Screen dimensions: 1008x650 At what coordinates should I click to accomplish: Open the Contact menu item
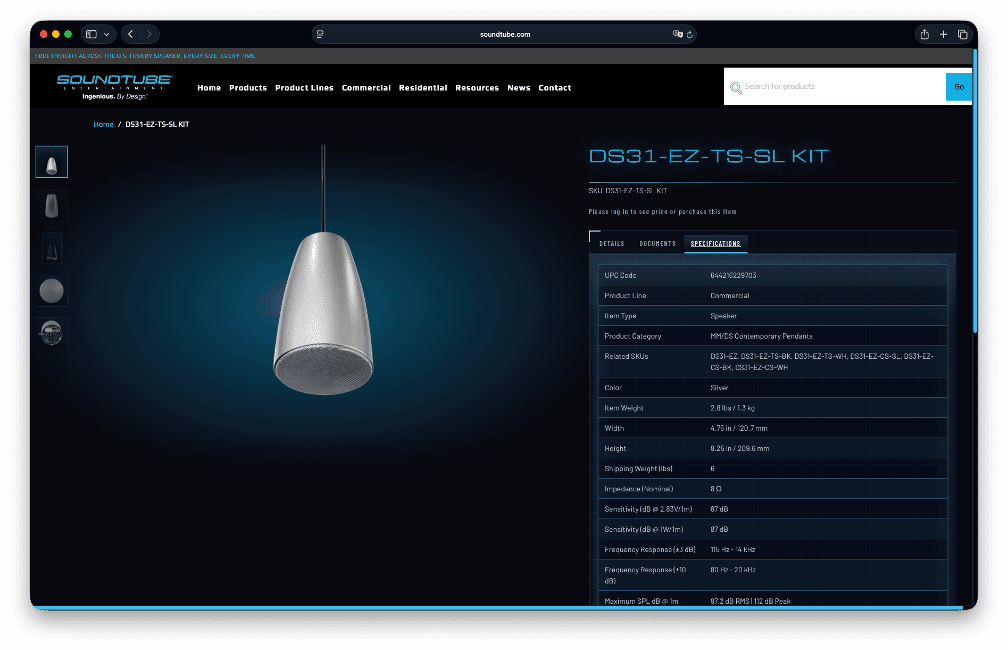[555, 88]
